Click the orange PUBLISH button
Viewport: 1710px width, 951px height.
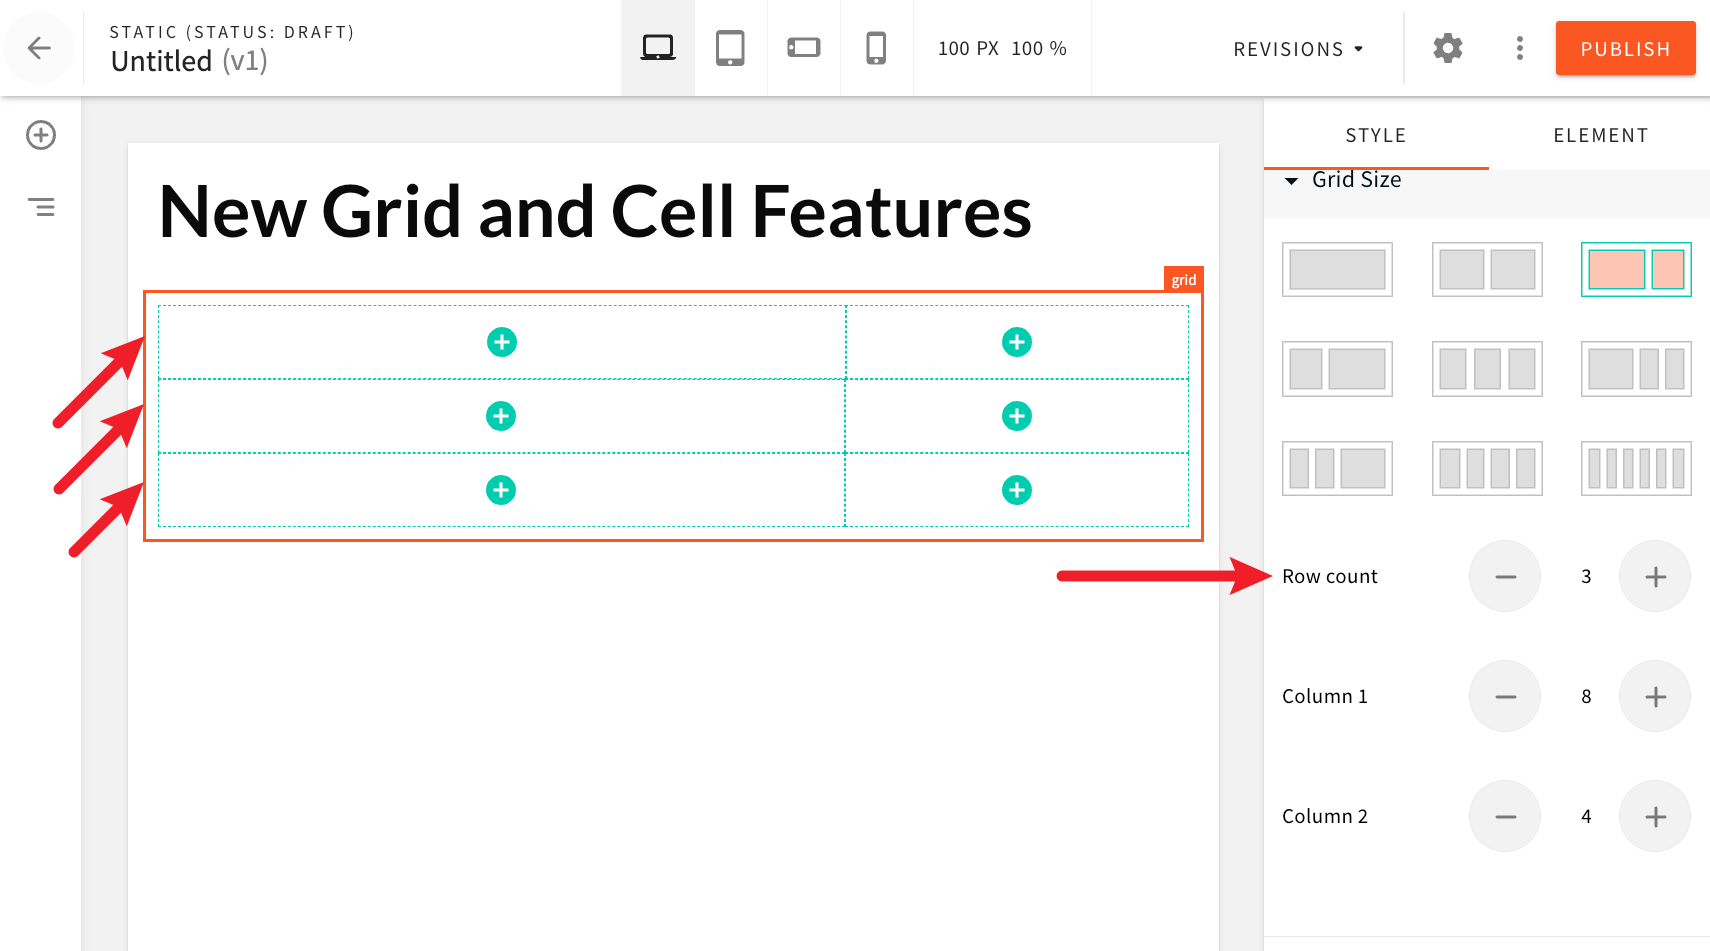click(x=1625, y=48)
